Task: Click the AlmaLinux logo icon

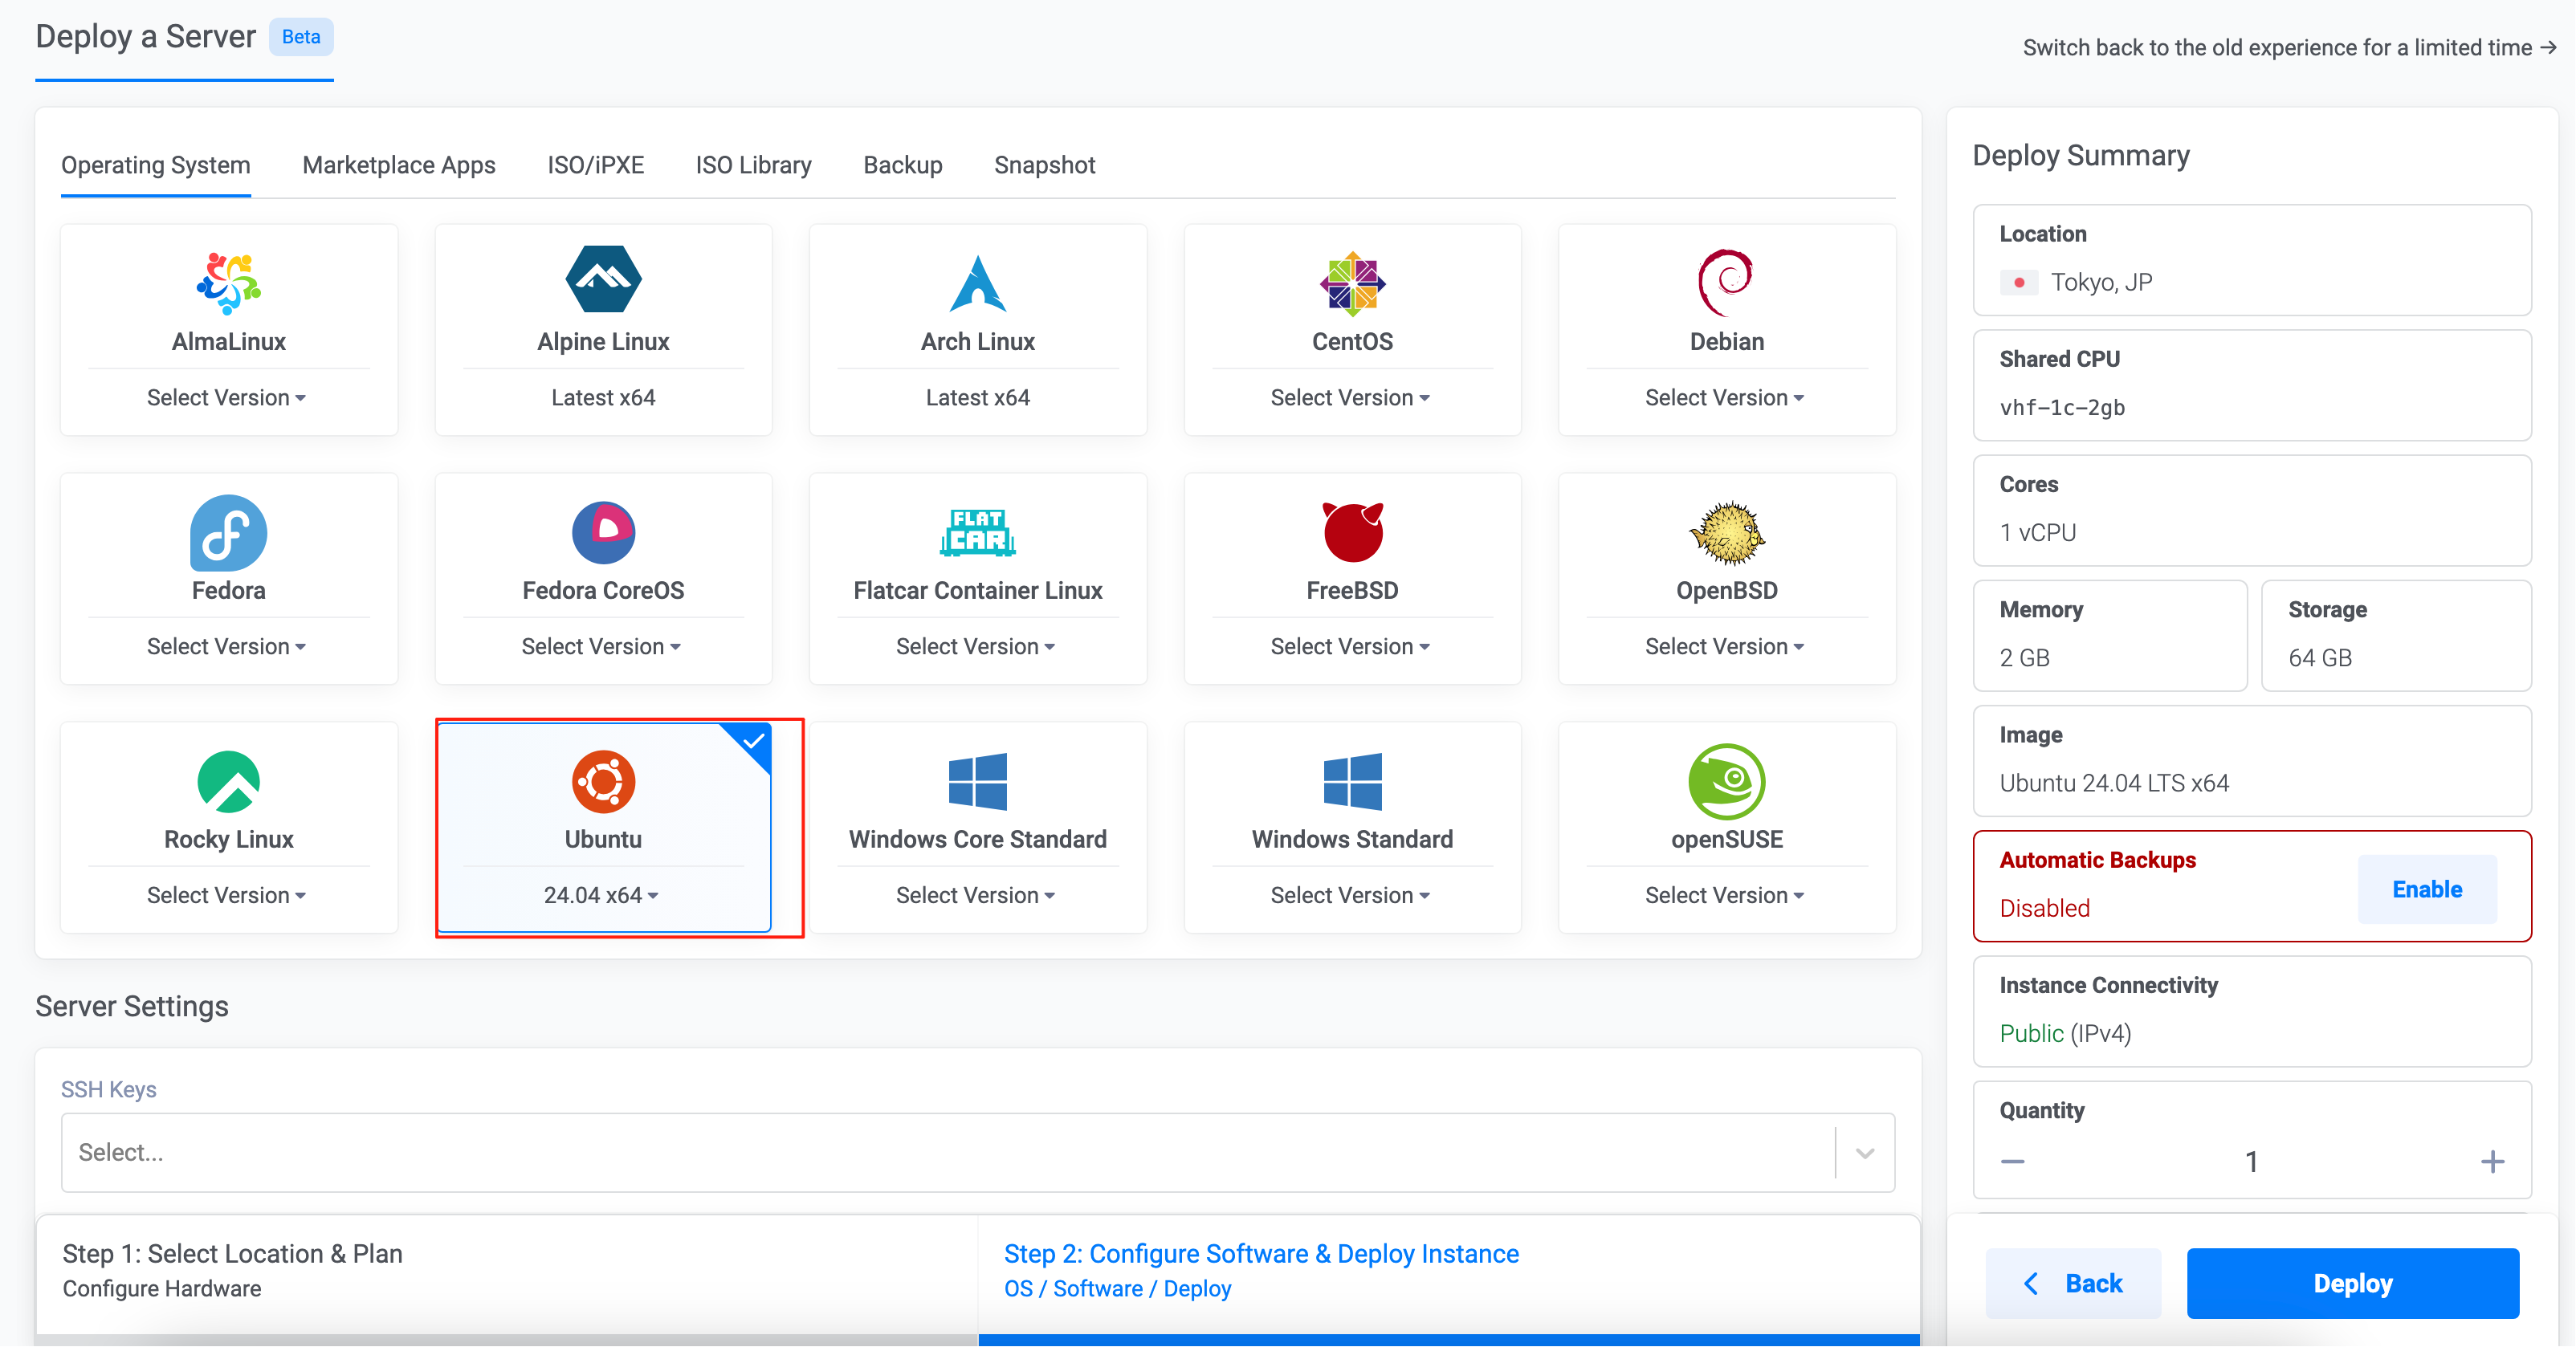Action: [x=228, y=282]
